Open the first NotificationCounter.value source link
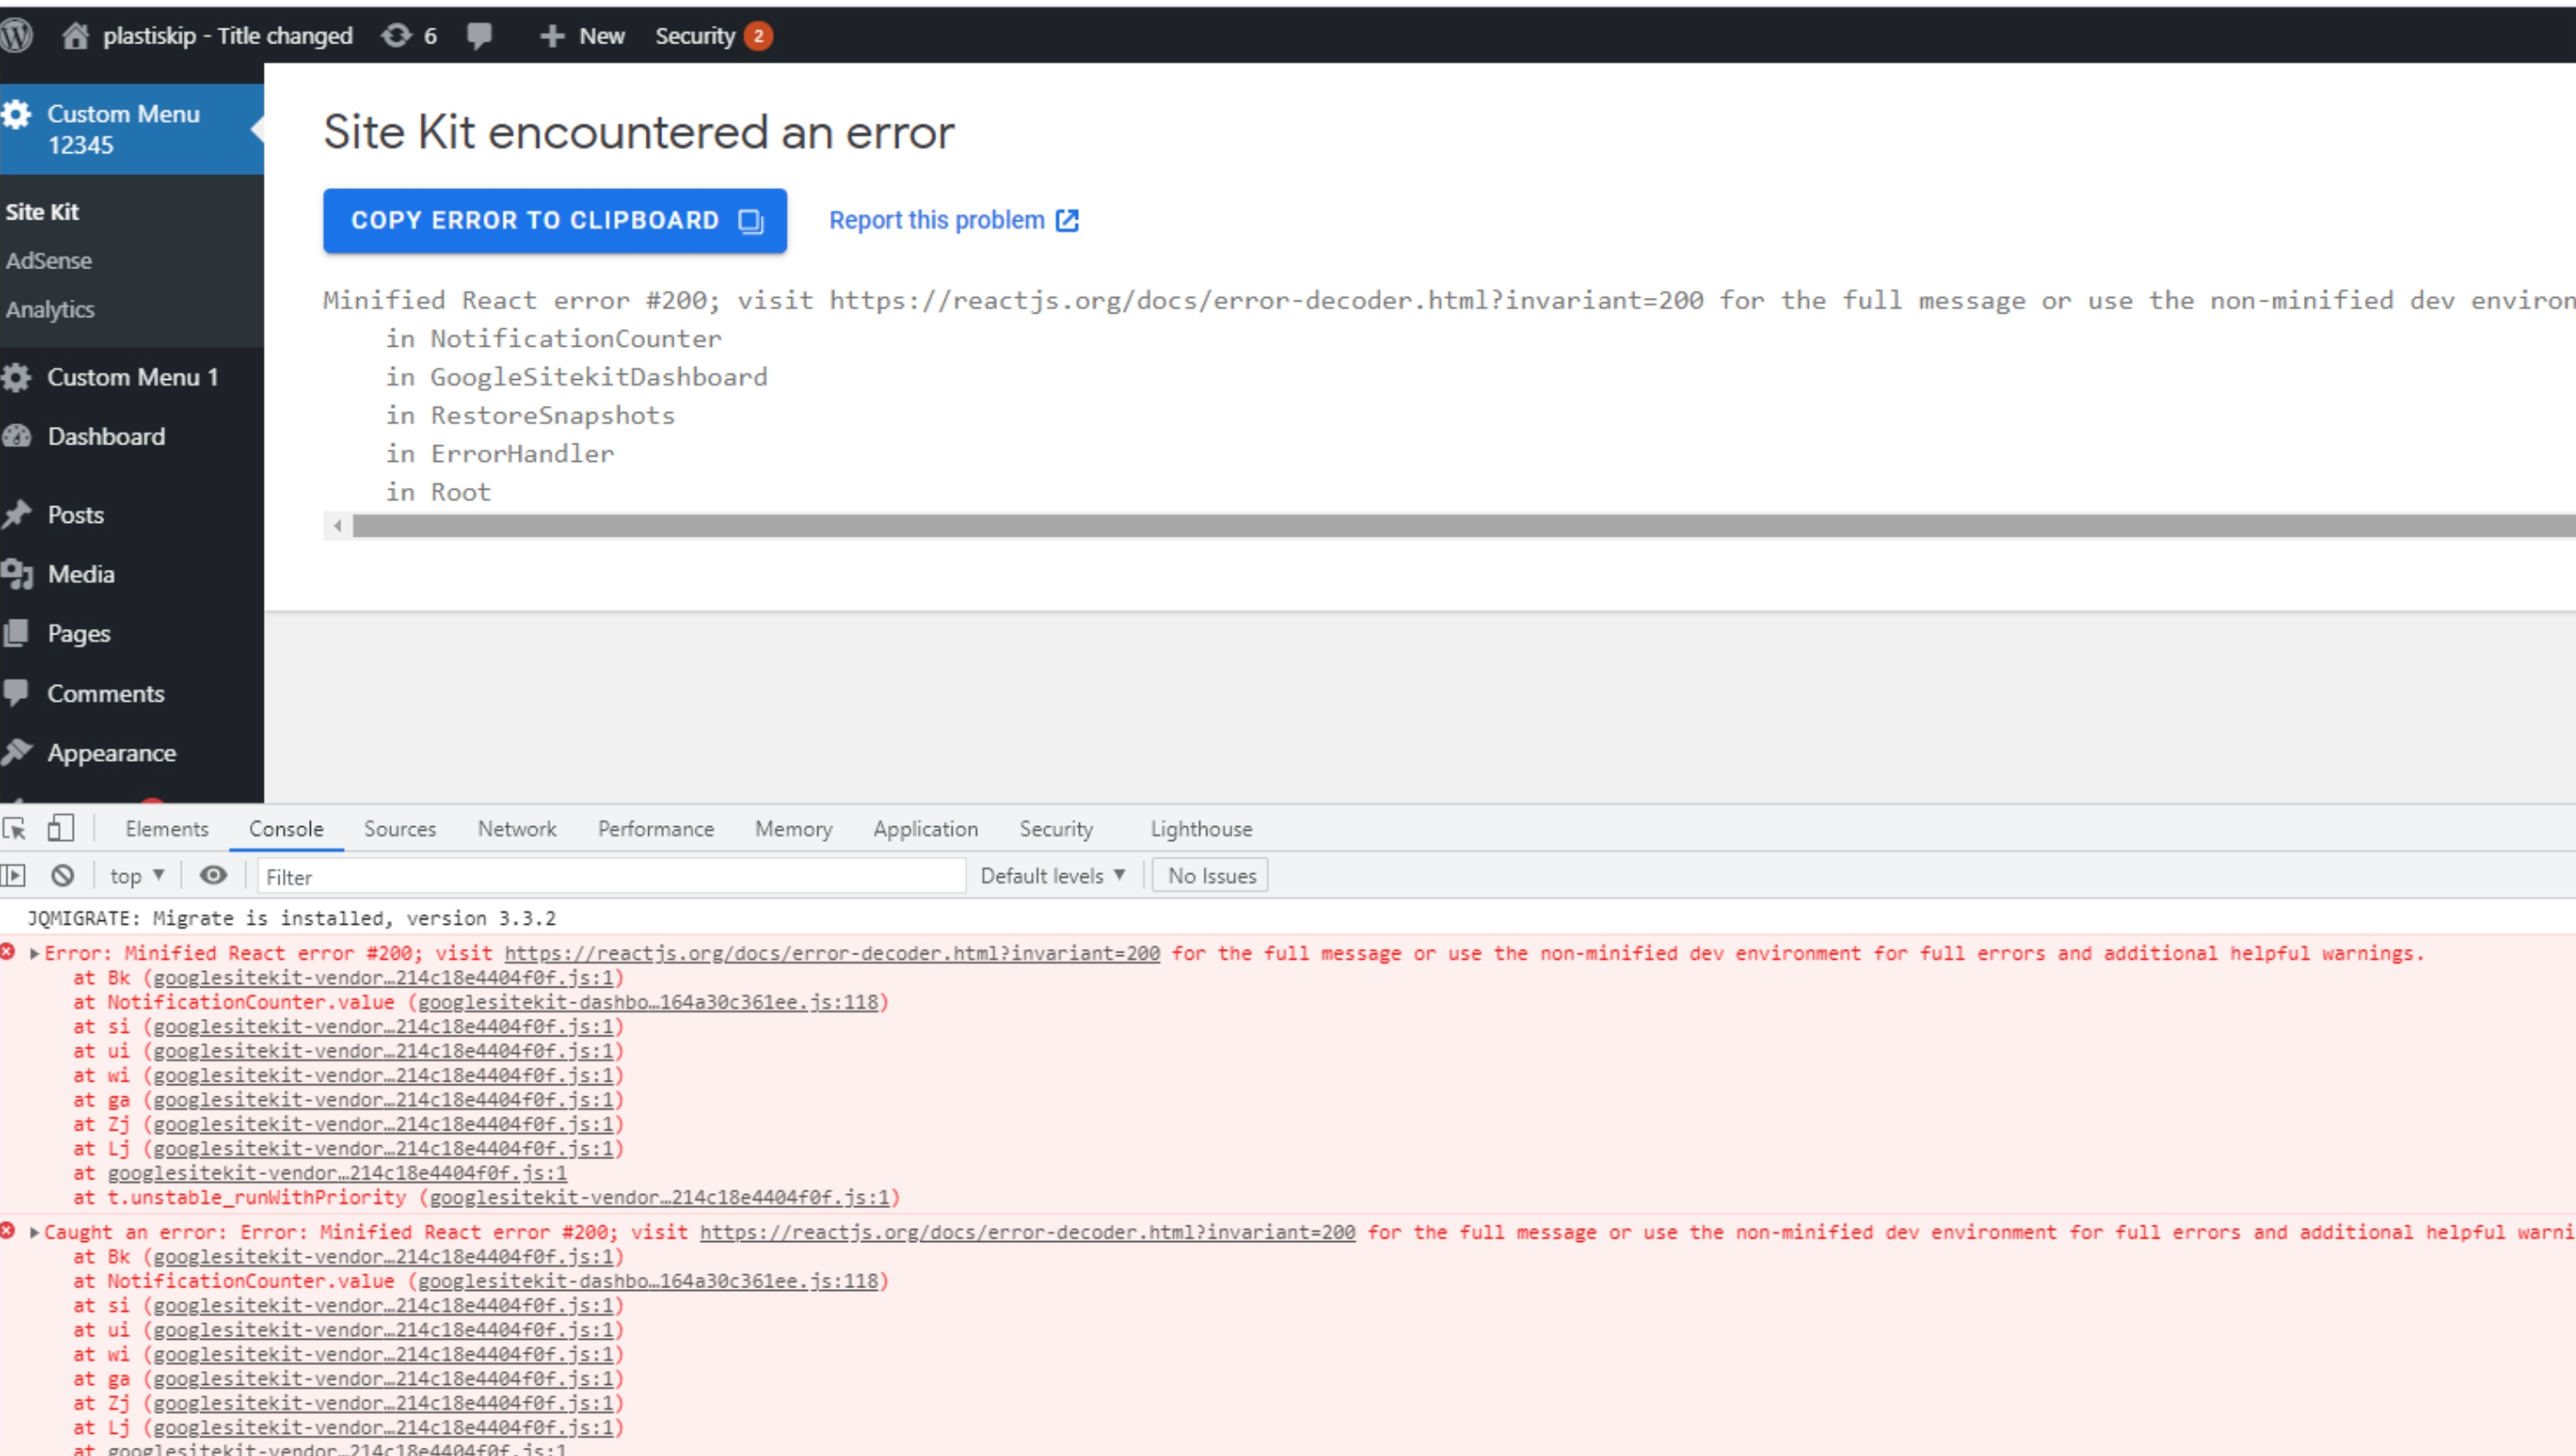2576x1456 pixels. [648, 1002]
